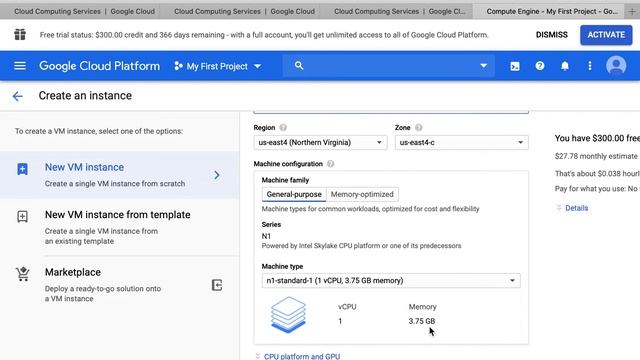
Task: Switch to Compute Engine My First Project tab
Action: click(x=551, y=11)
